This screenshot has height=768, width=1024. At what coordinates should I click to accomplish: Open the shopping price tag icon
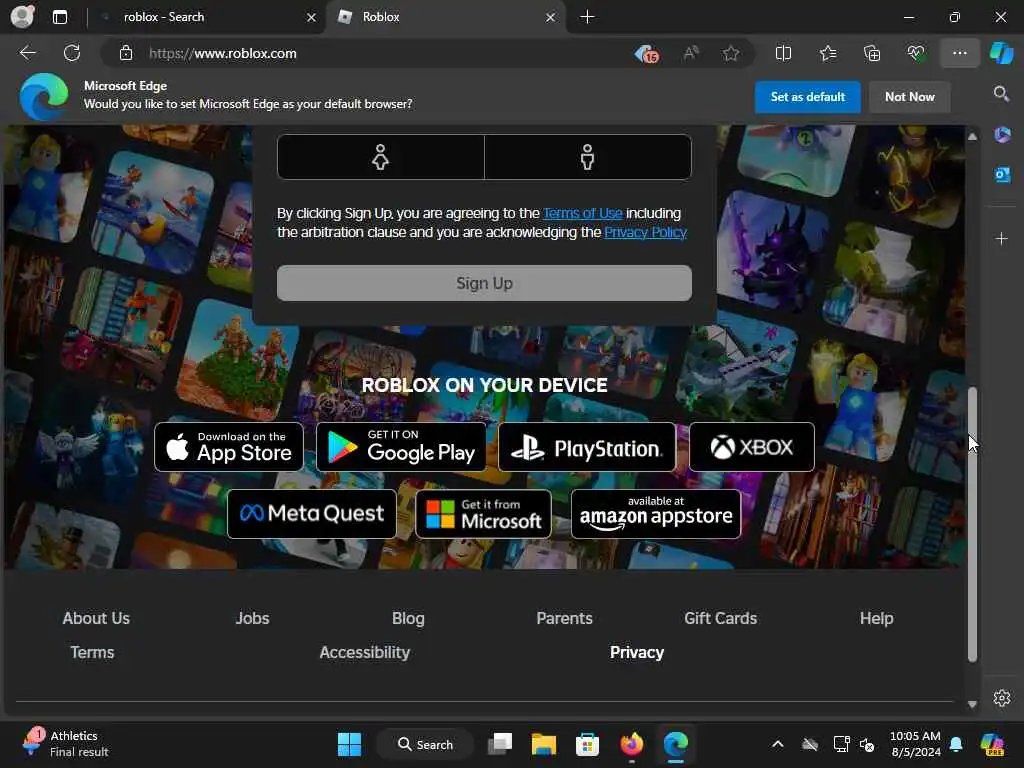click(647, 54)
